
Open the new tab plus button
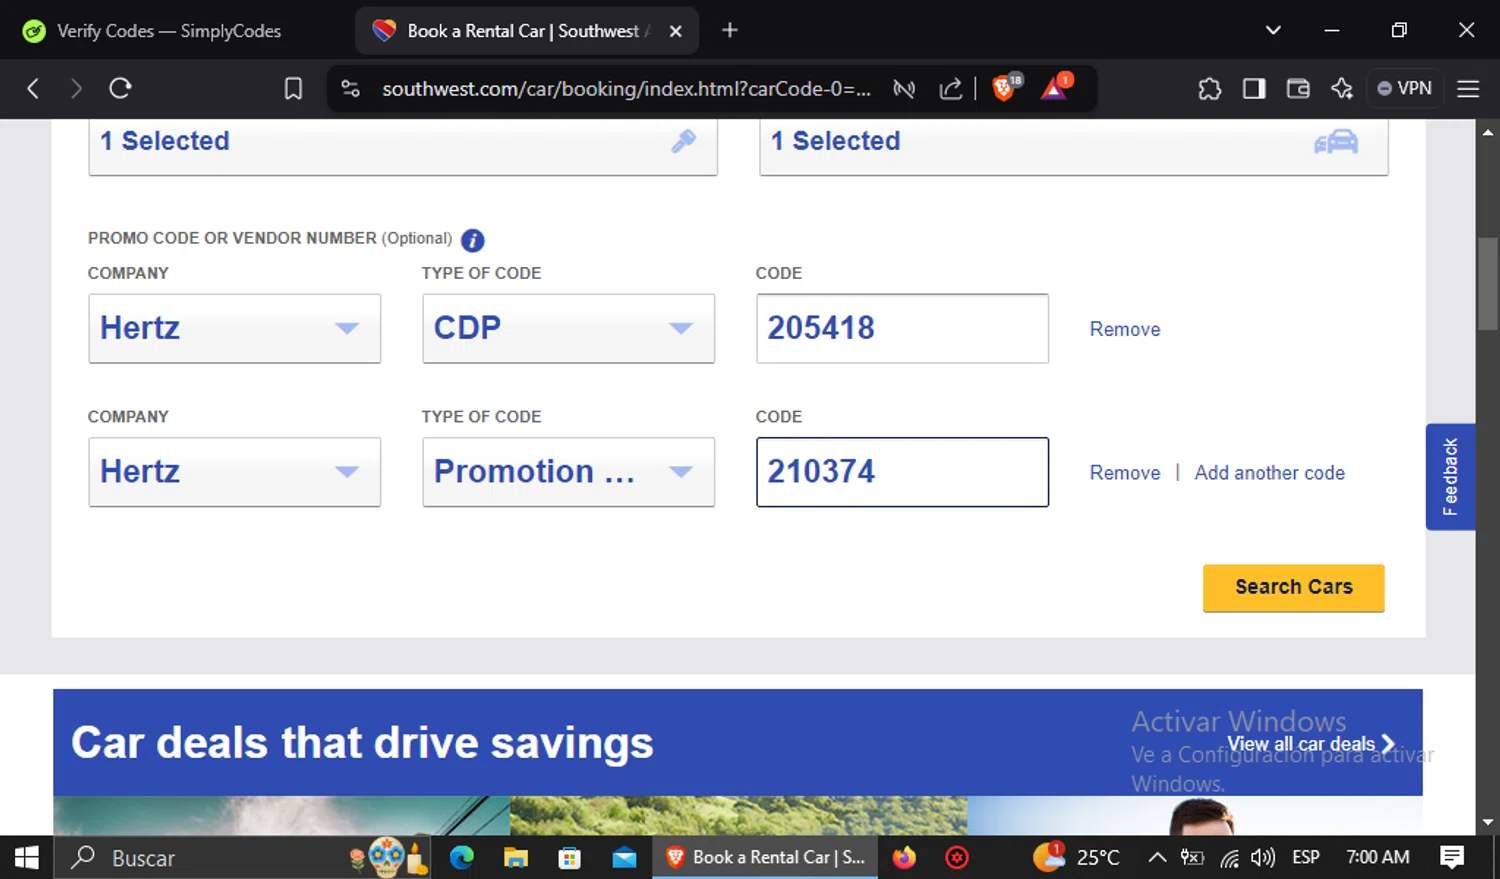click(x=730, y=30)
